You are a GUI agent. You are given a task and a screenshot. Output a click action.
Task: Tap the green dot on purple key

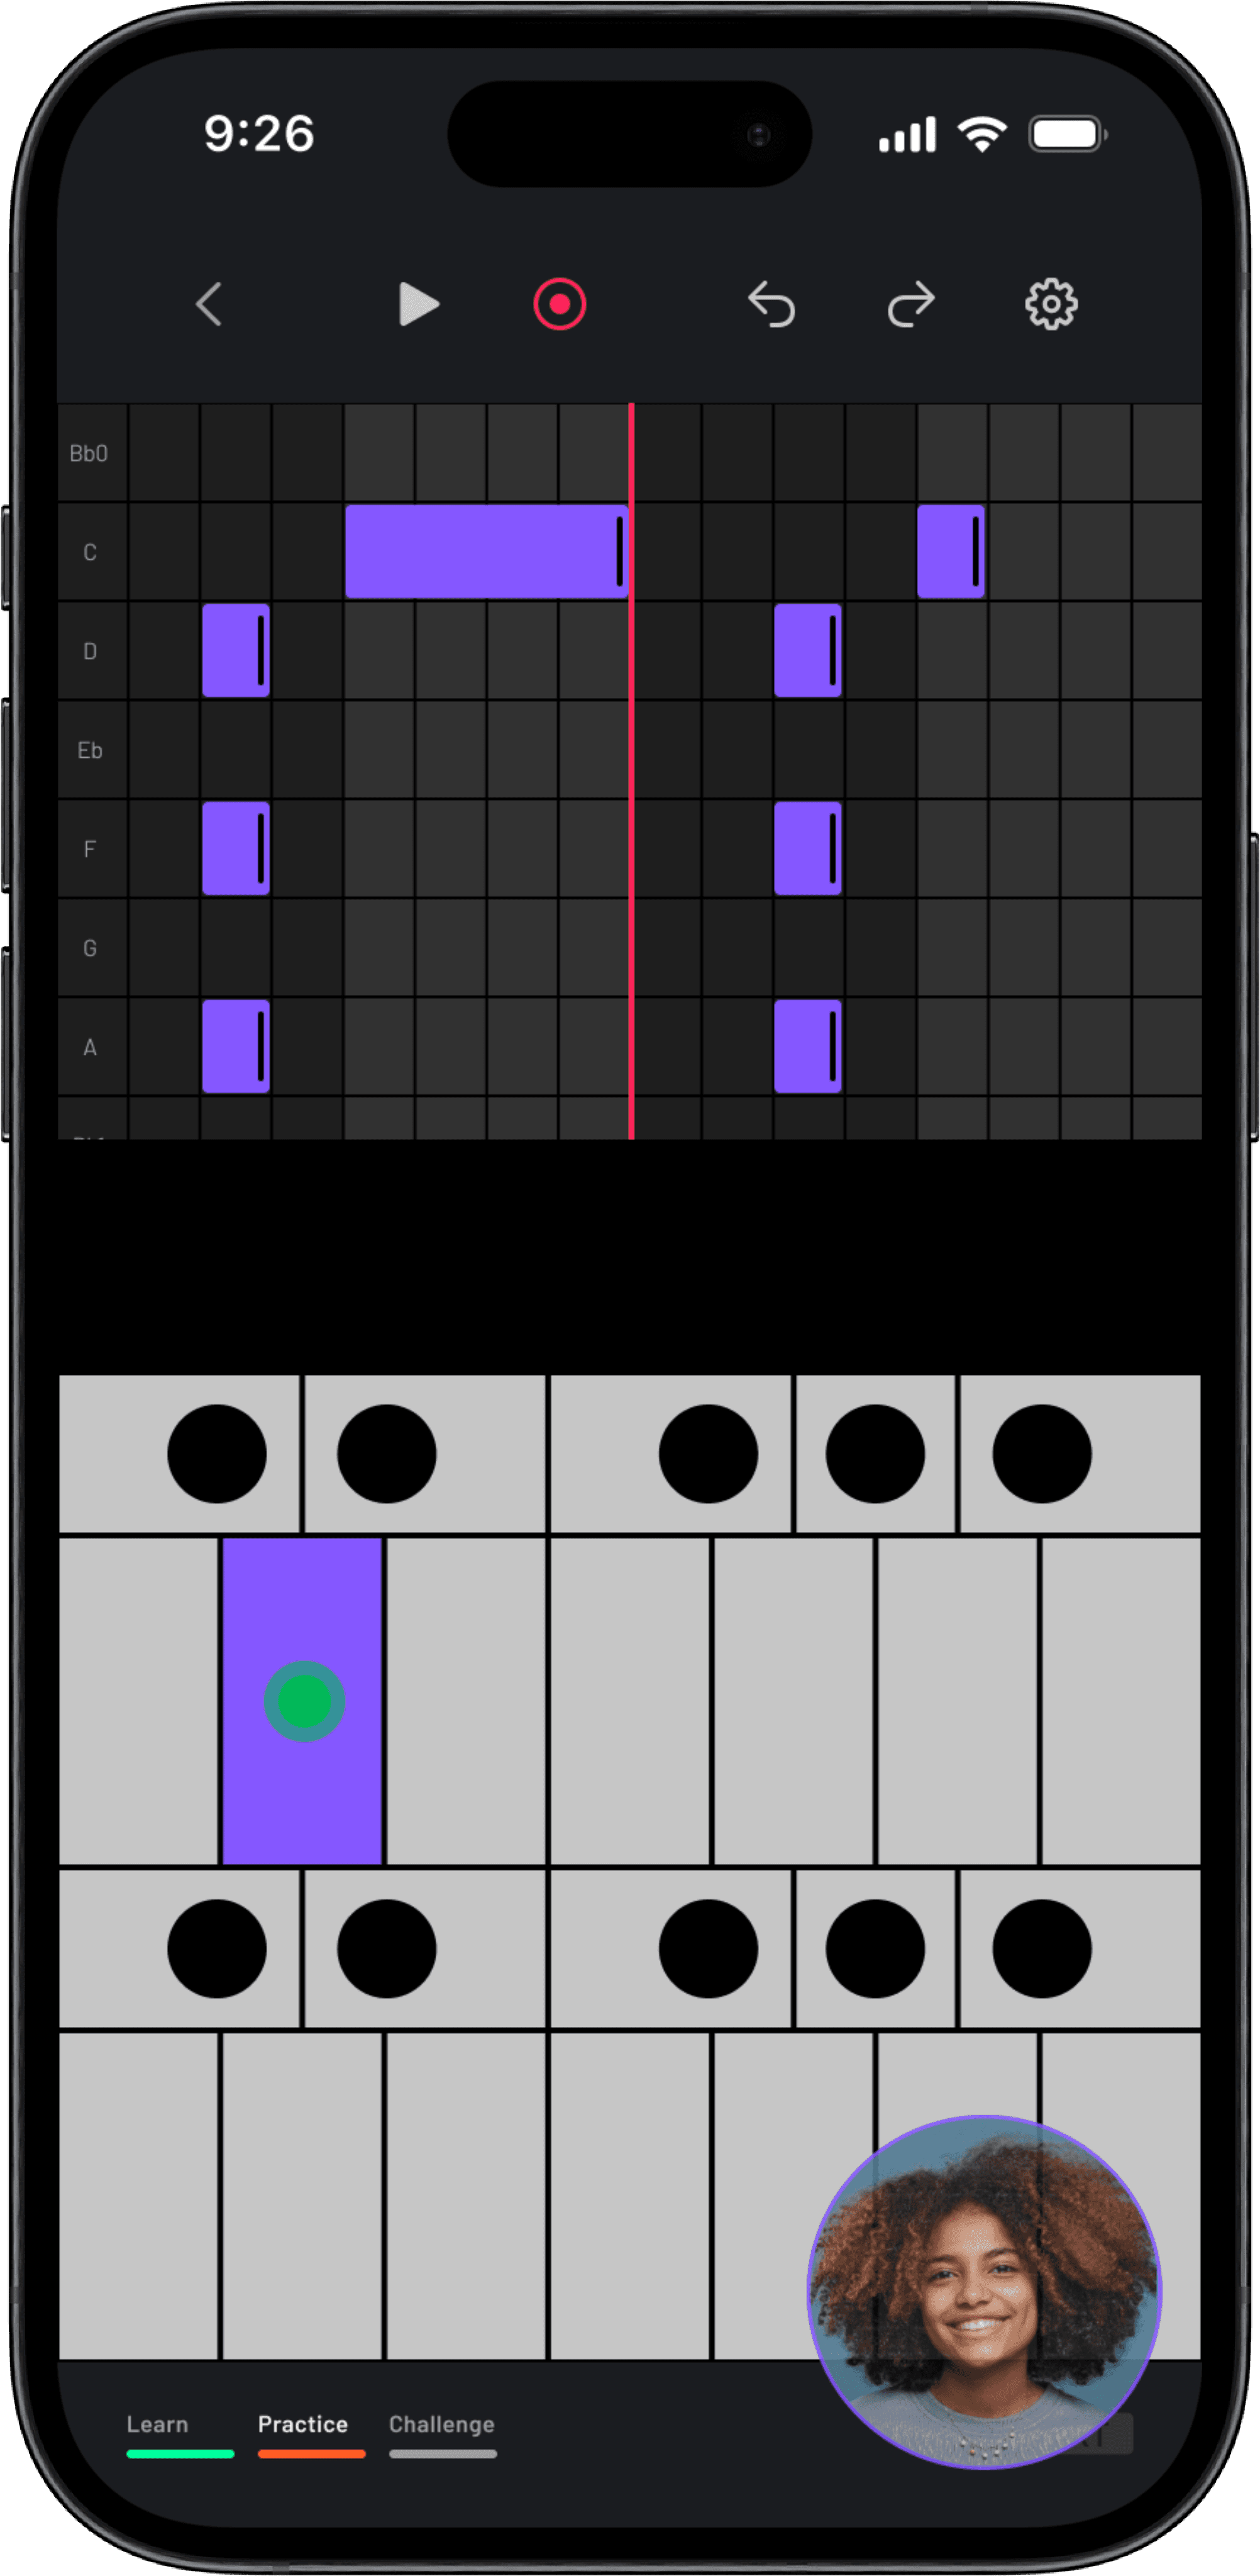pos(304,1701)
